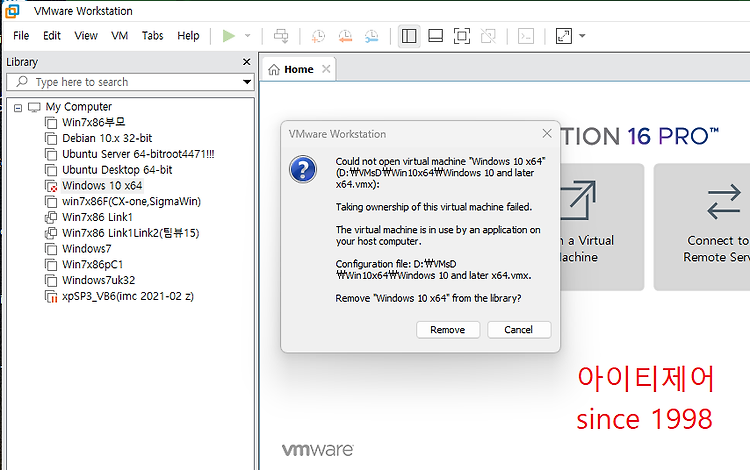750x470 pixels.
Task: Open the Help menu
Action: pyautogui.click(x=188, y=36)
